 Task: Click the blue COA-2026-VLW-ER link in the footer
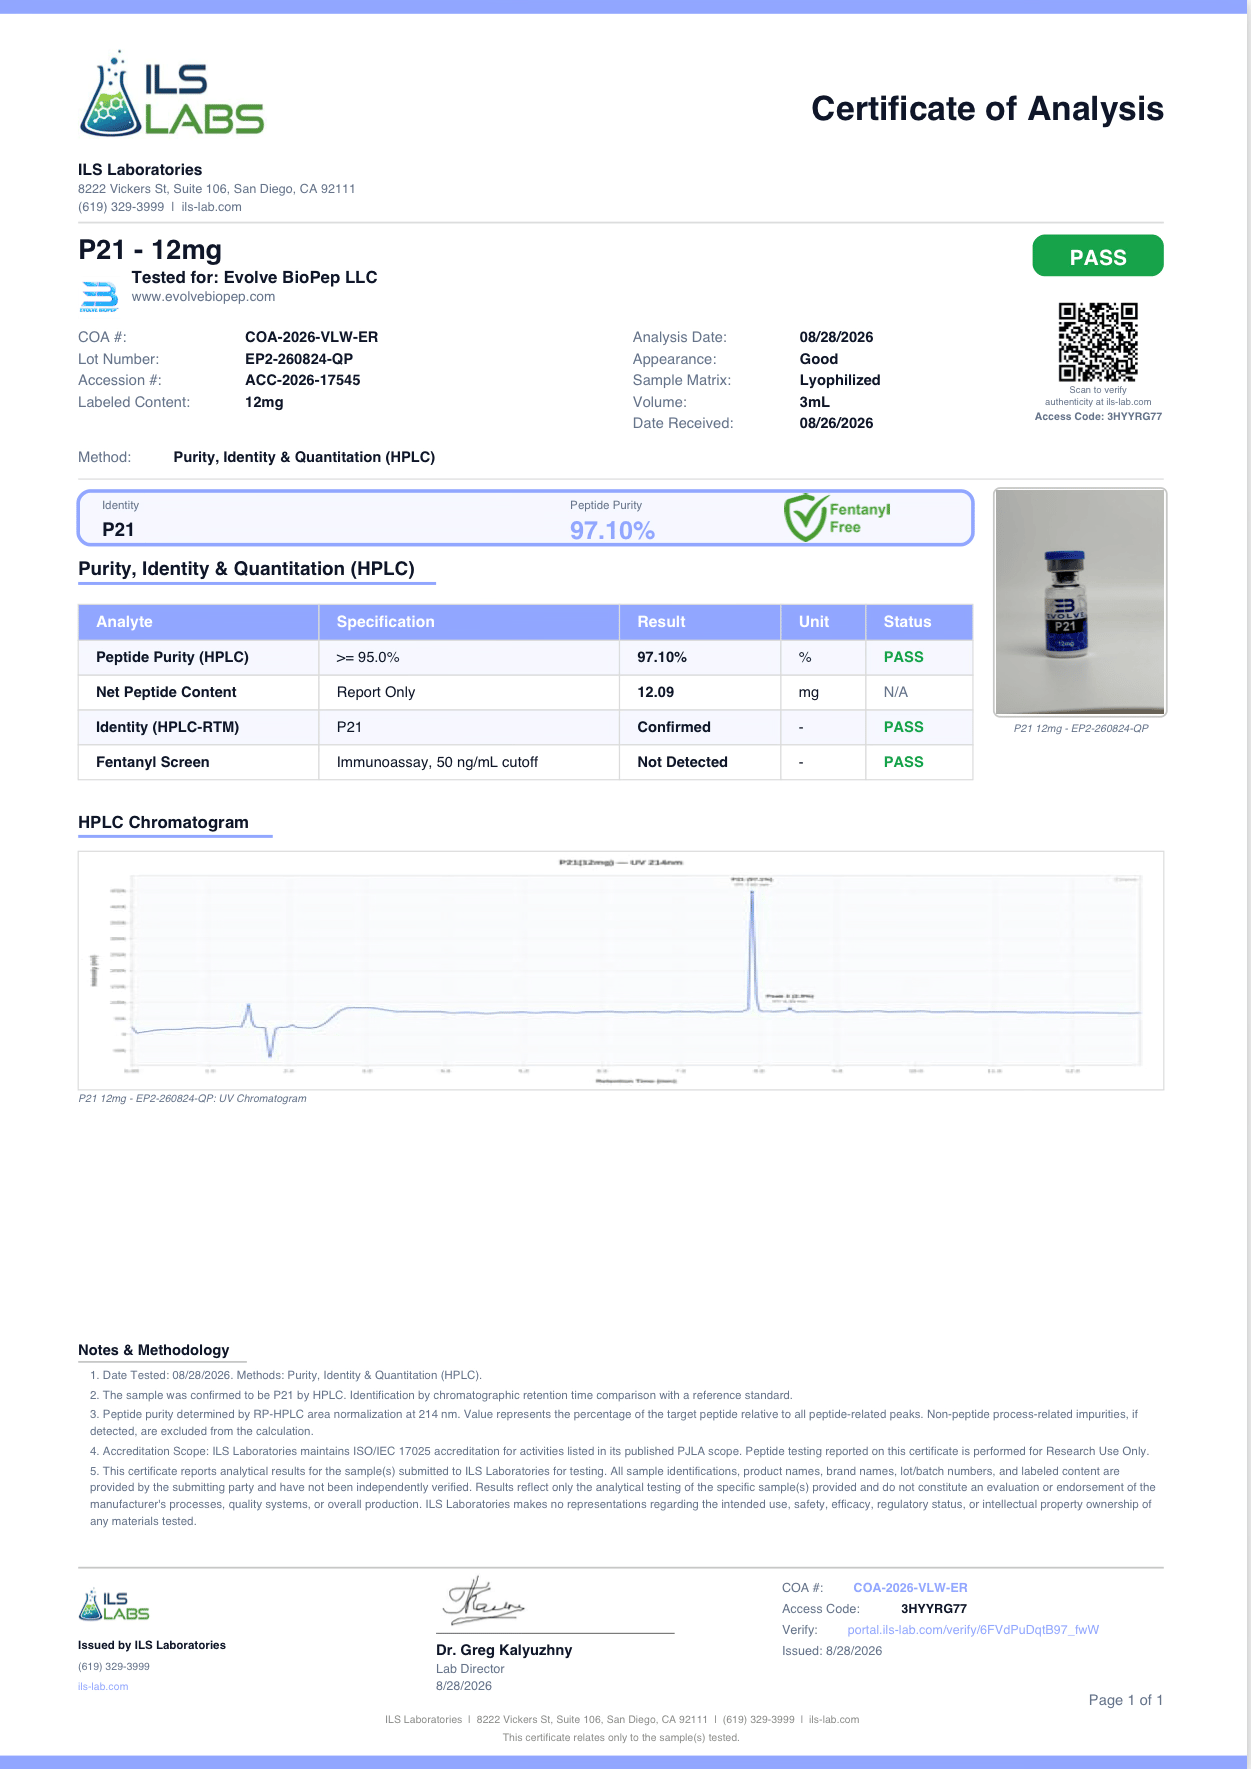tap(910, 1588)
